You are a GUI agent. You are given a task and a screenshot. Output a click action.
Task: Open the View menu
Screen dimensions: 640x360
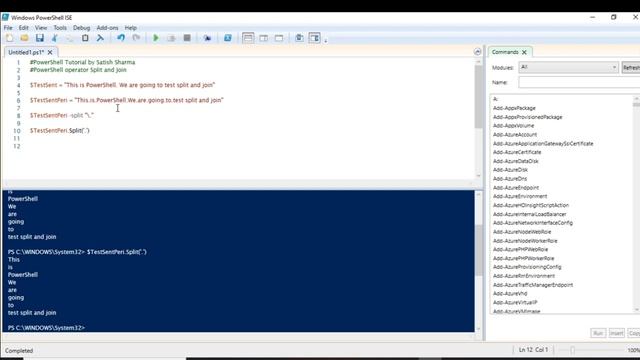coord(41,28)
